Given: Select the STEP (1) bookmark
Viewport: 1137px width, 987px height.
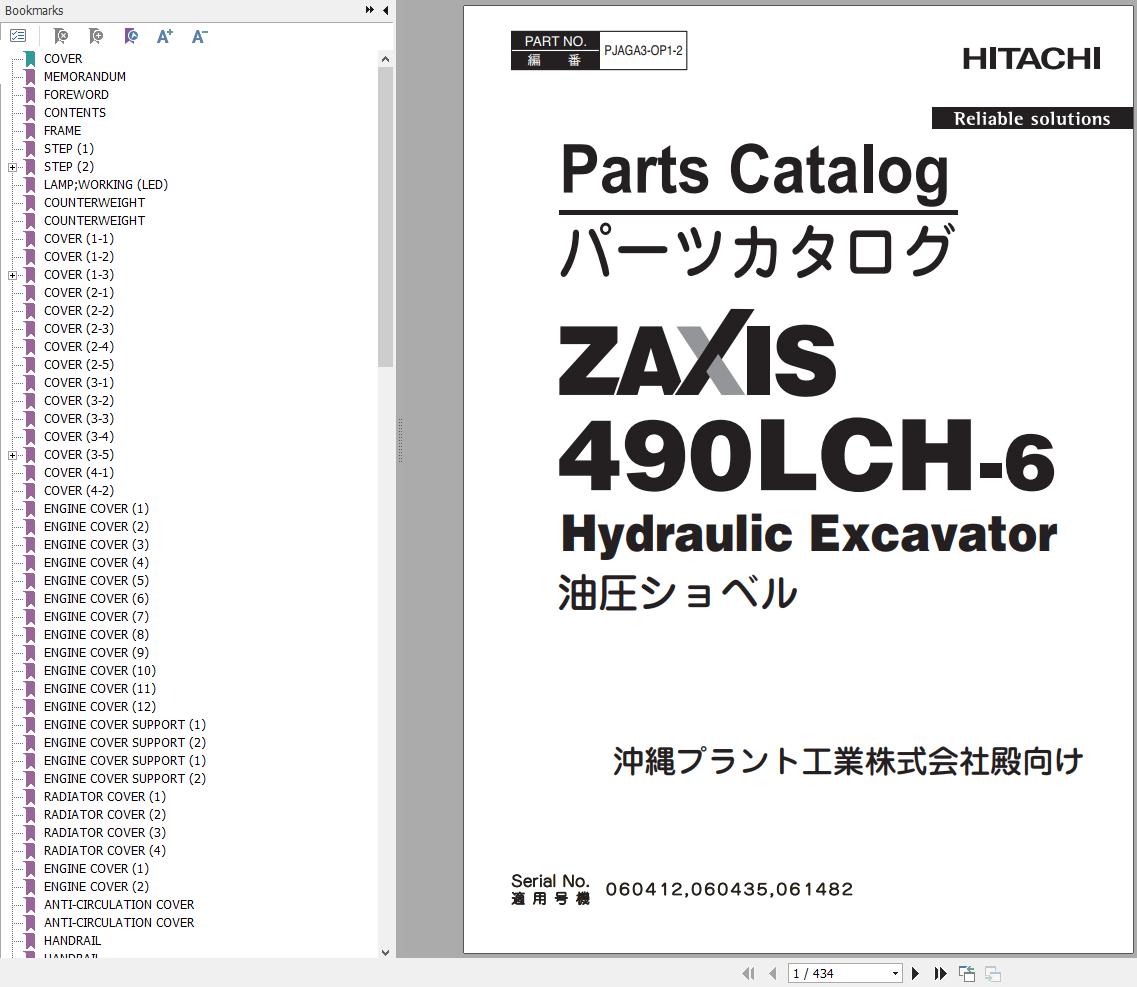Looking at the screenshot, I should (69, 149).
